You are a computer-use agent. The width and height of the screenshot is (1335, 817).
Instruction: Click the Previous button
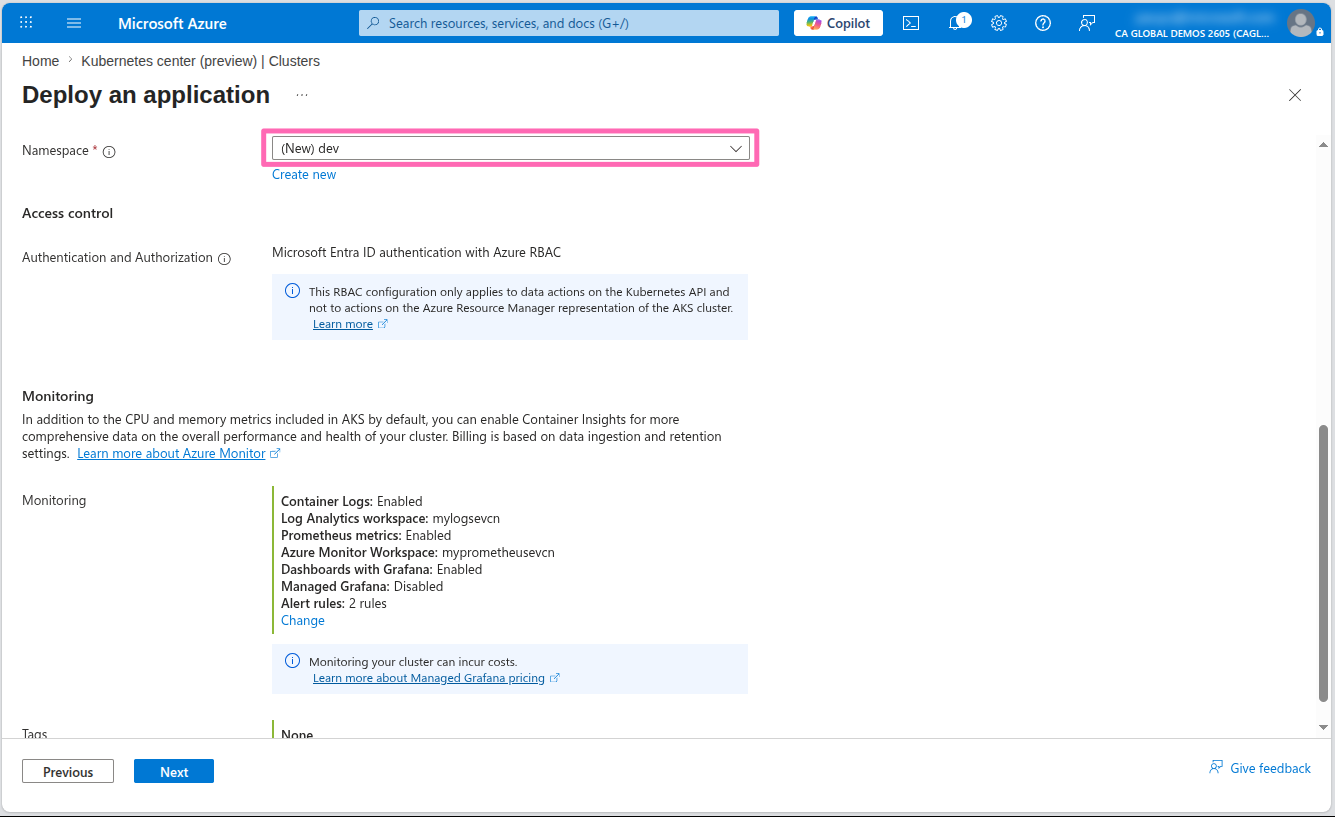[68, 771]
